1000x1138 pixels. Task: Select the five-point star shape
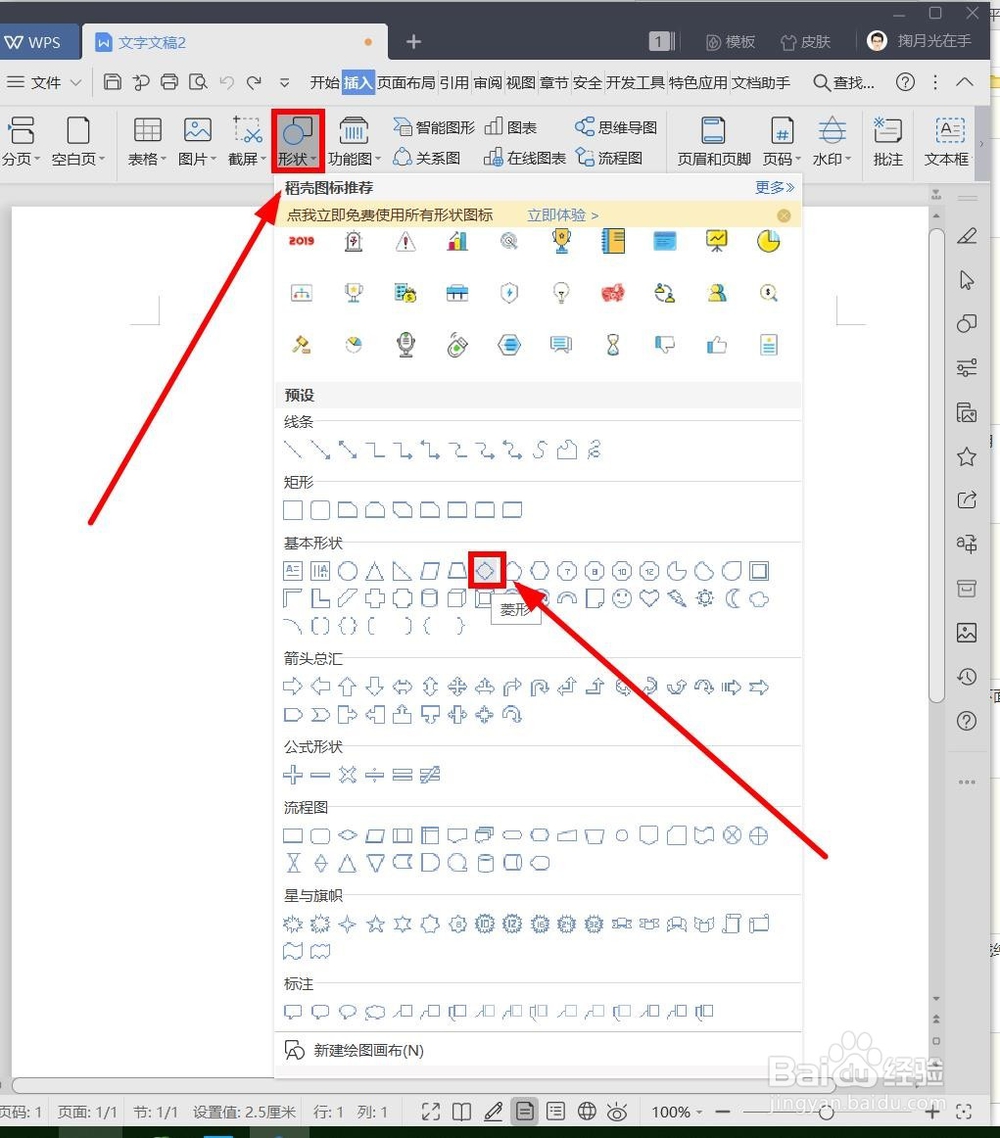tap(375, 923)
